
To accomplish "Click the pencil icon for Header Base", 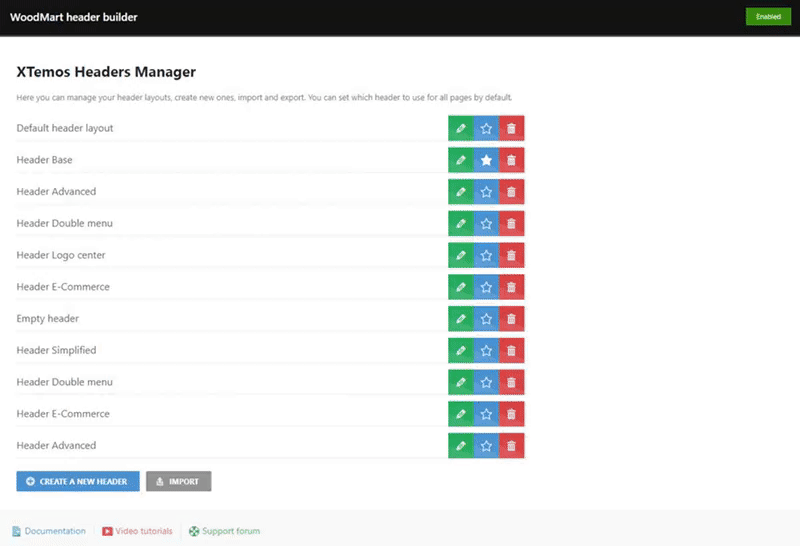I will point(460,160).
